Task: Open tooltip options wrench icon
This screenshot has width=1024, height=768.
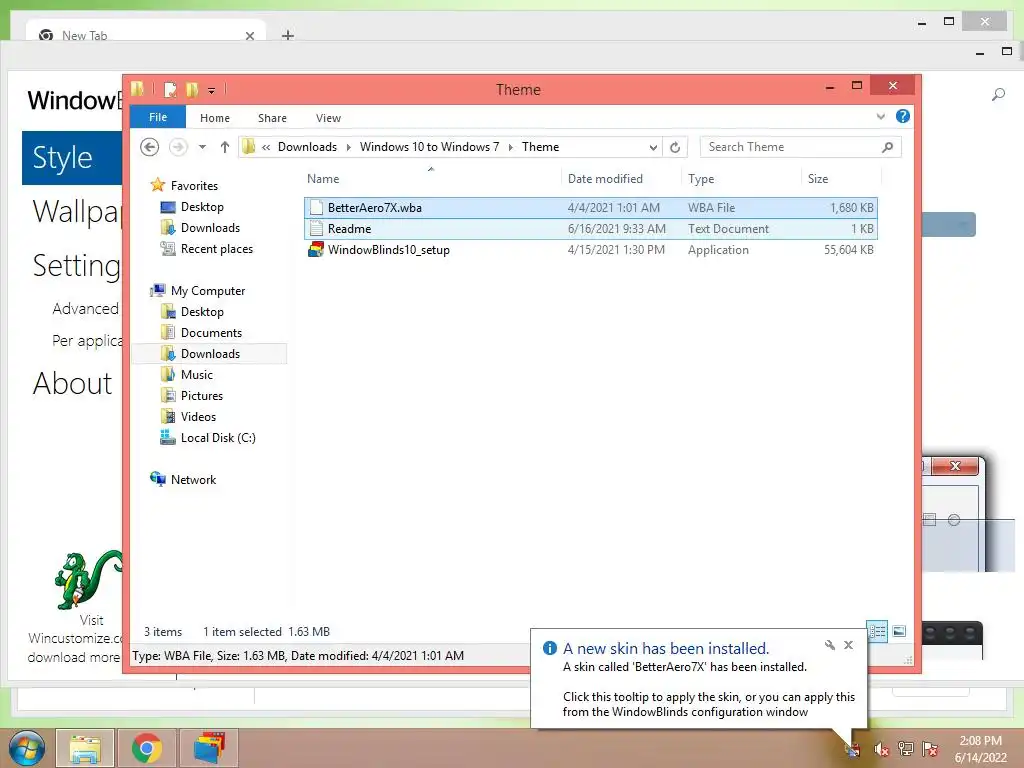Action: point(829,645)
